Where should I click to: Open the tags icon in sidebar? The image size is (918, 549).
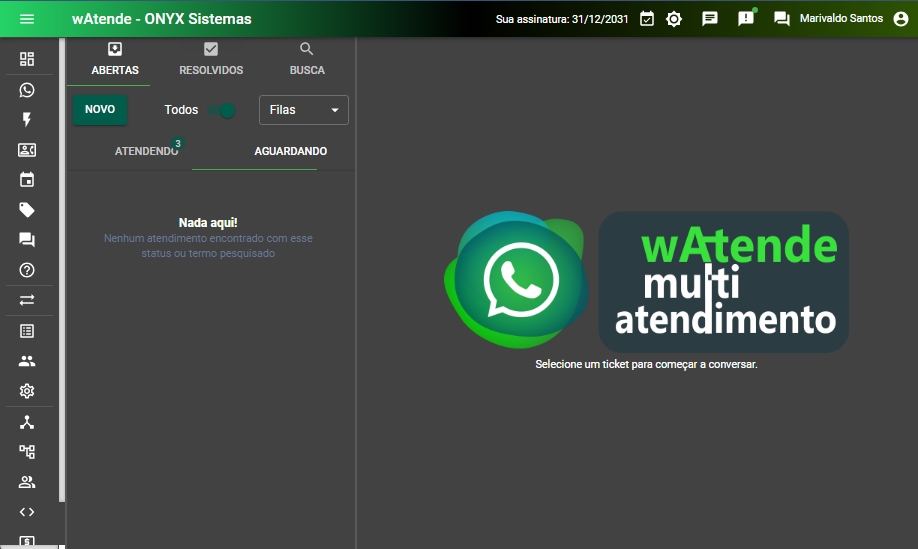pos(27,210)
